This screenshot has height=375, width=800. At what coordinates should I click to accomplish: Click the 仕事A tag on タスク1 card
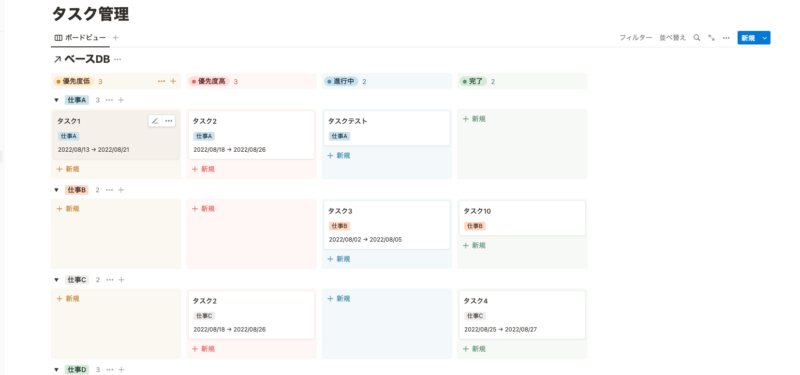point(68,136)
